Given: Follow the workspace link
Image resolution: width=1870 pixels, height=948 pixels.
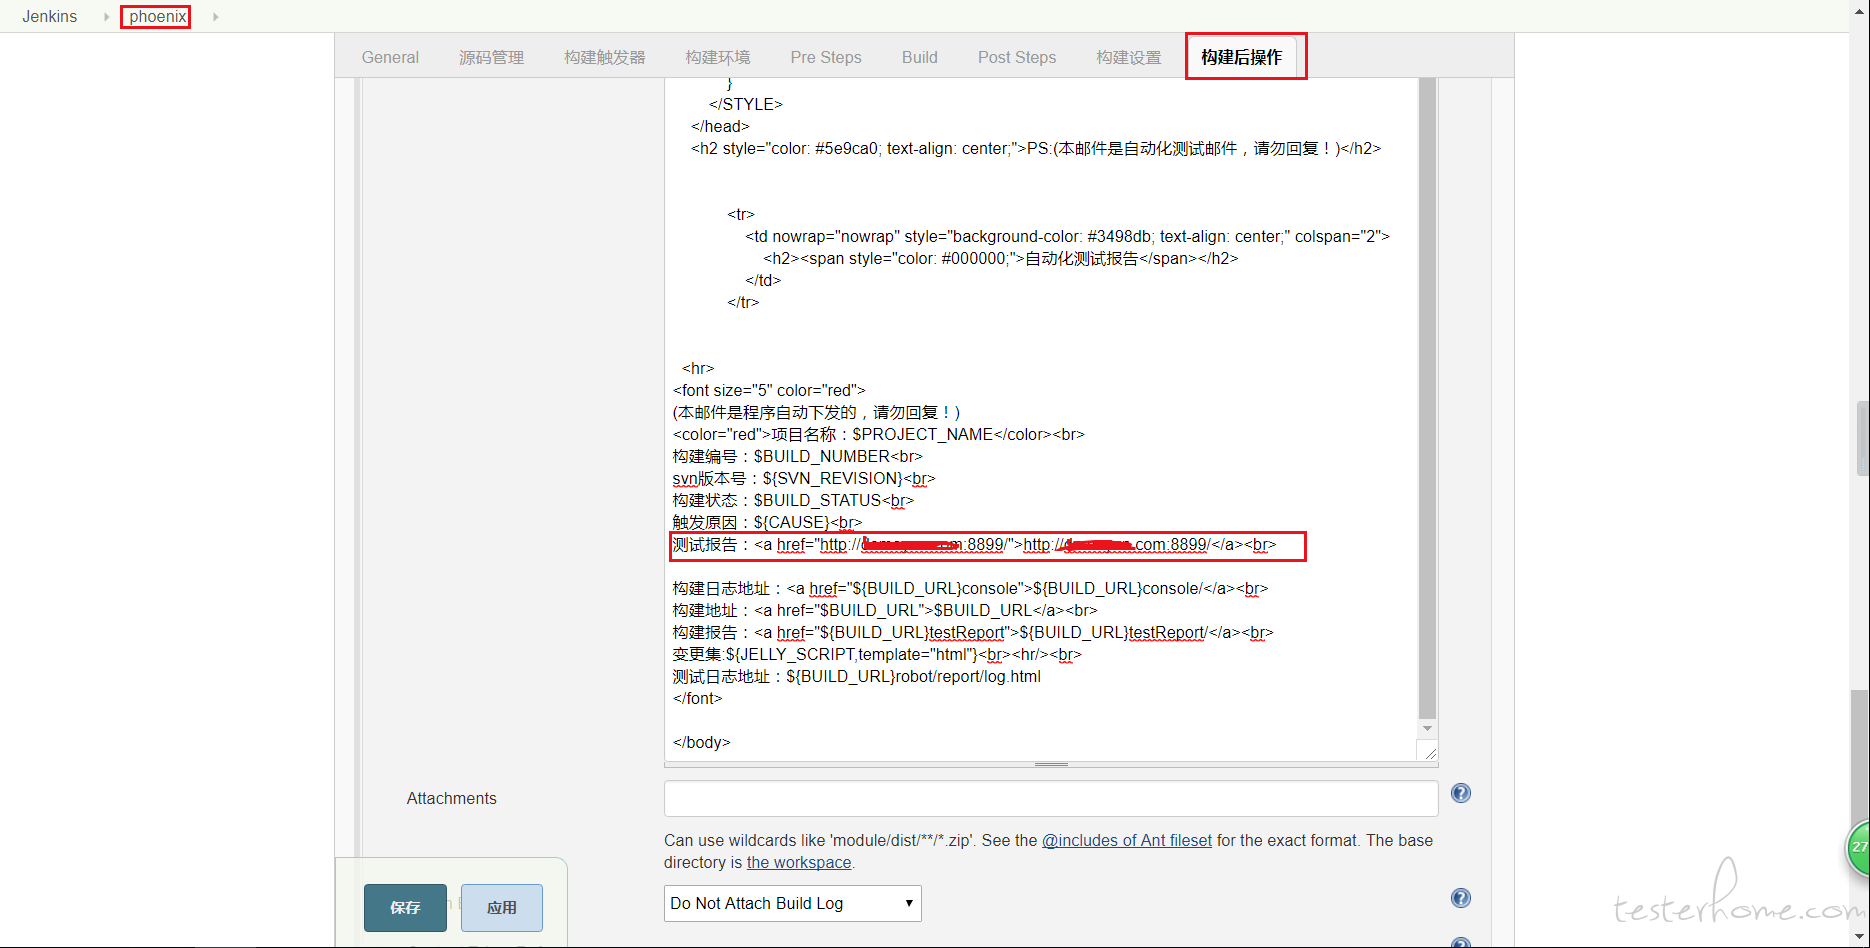Looking at the screenshot, I should (x=798, y=862).
